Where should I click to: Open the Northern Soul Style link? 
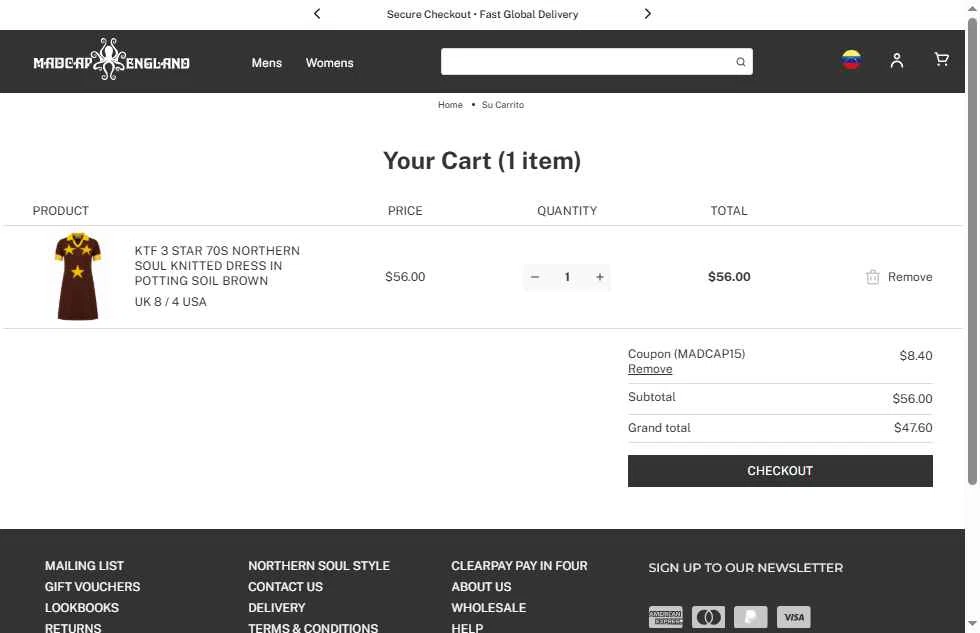[319, 566]
